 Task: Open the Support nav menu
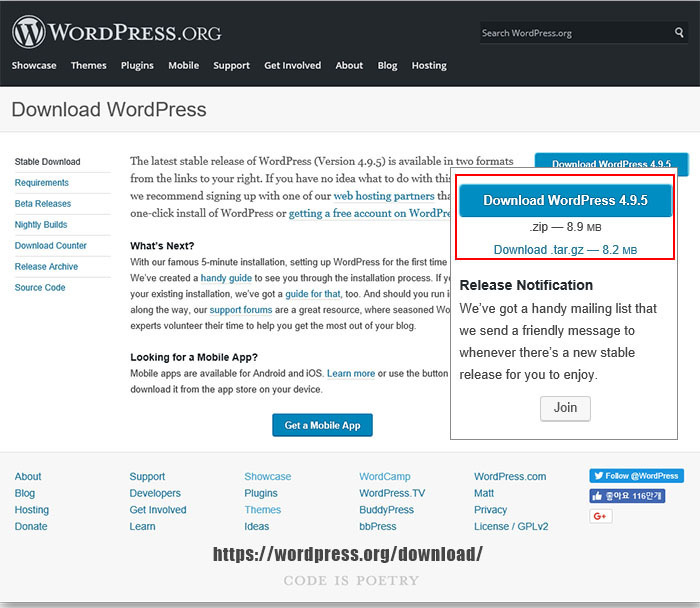[x=231, y=65]
